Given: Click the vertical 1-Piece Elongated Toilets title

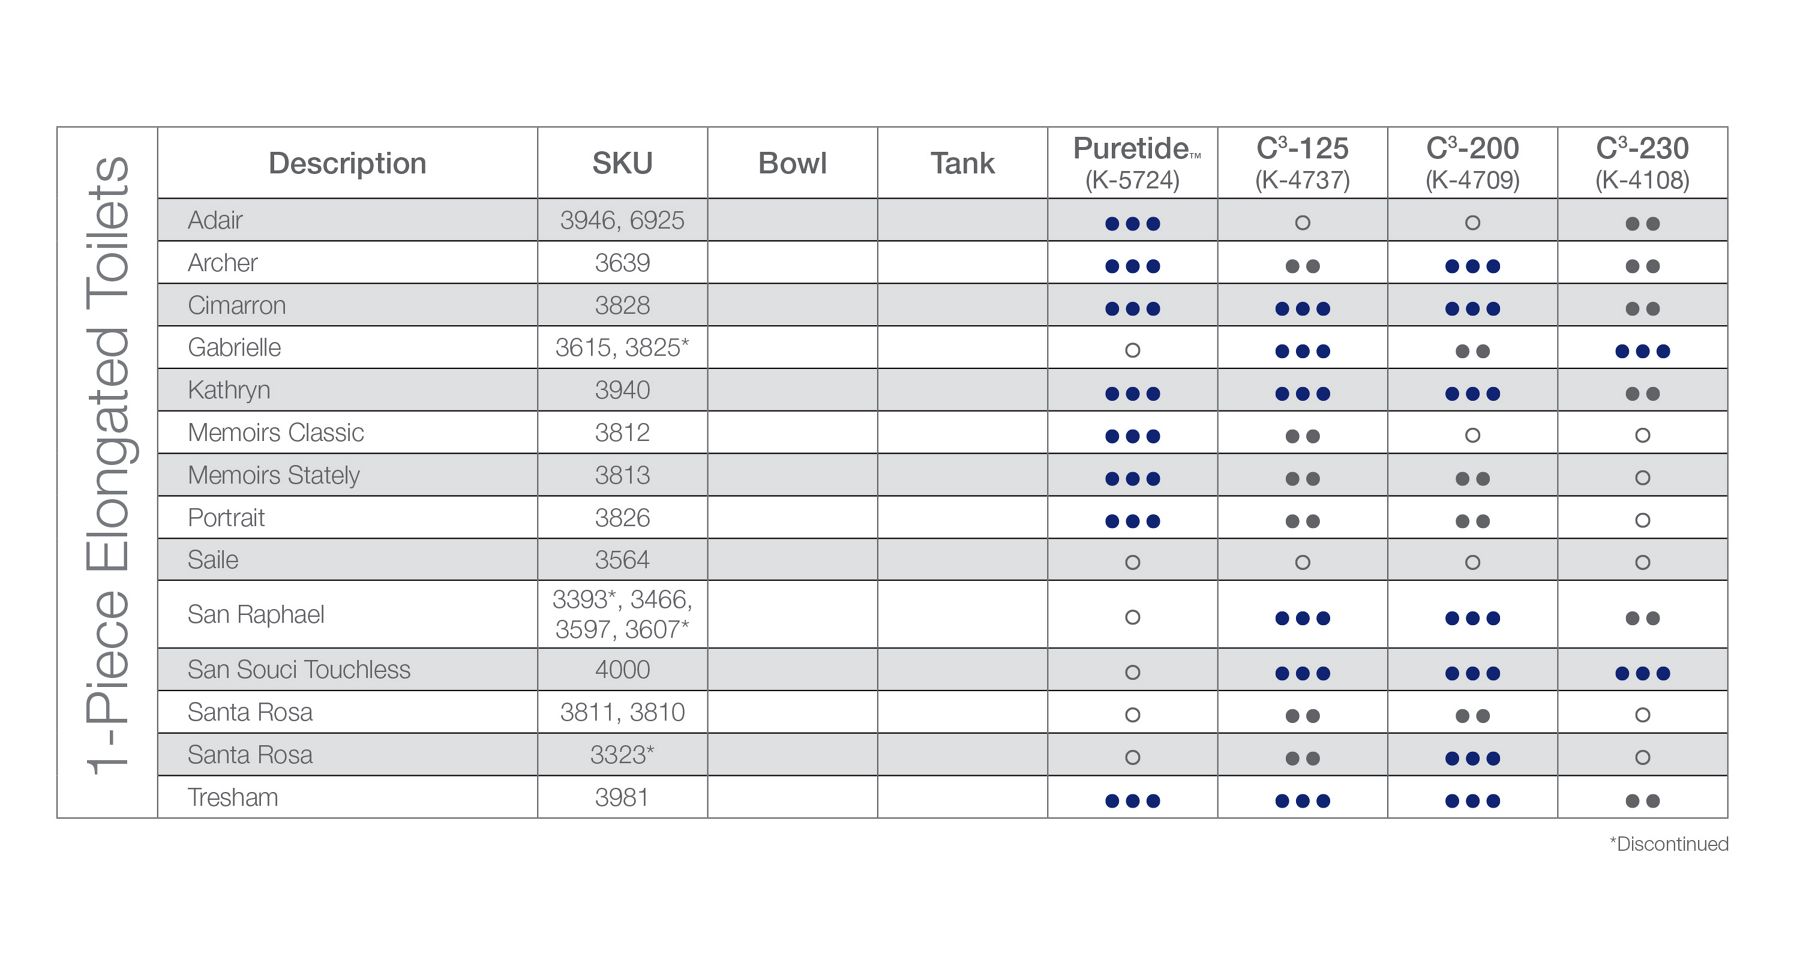Looking at the screenshot, I should click(108, 465).
